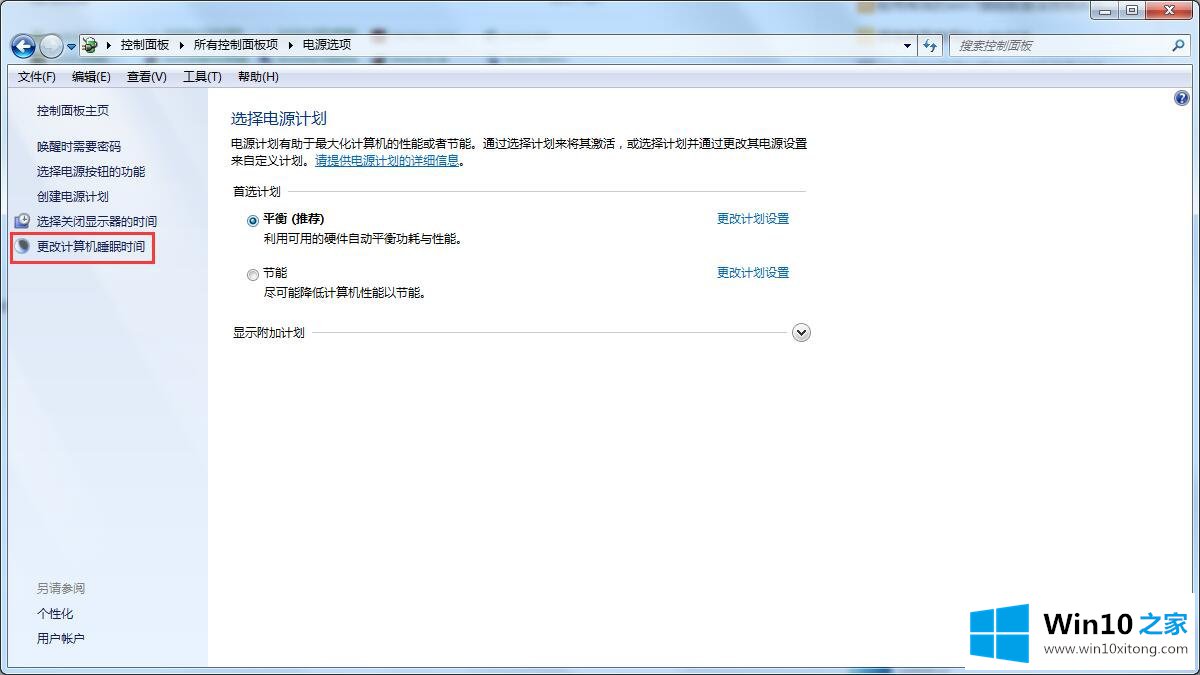Click the greyed Forward navigation arrow

click(51, 46)
